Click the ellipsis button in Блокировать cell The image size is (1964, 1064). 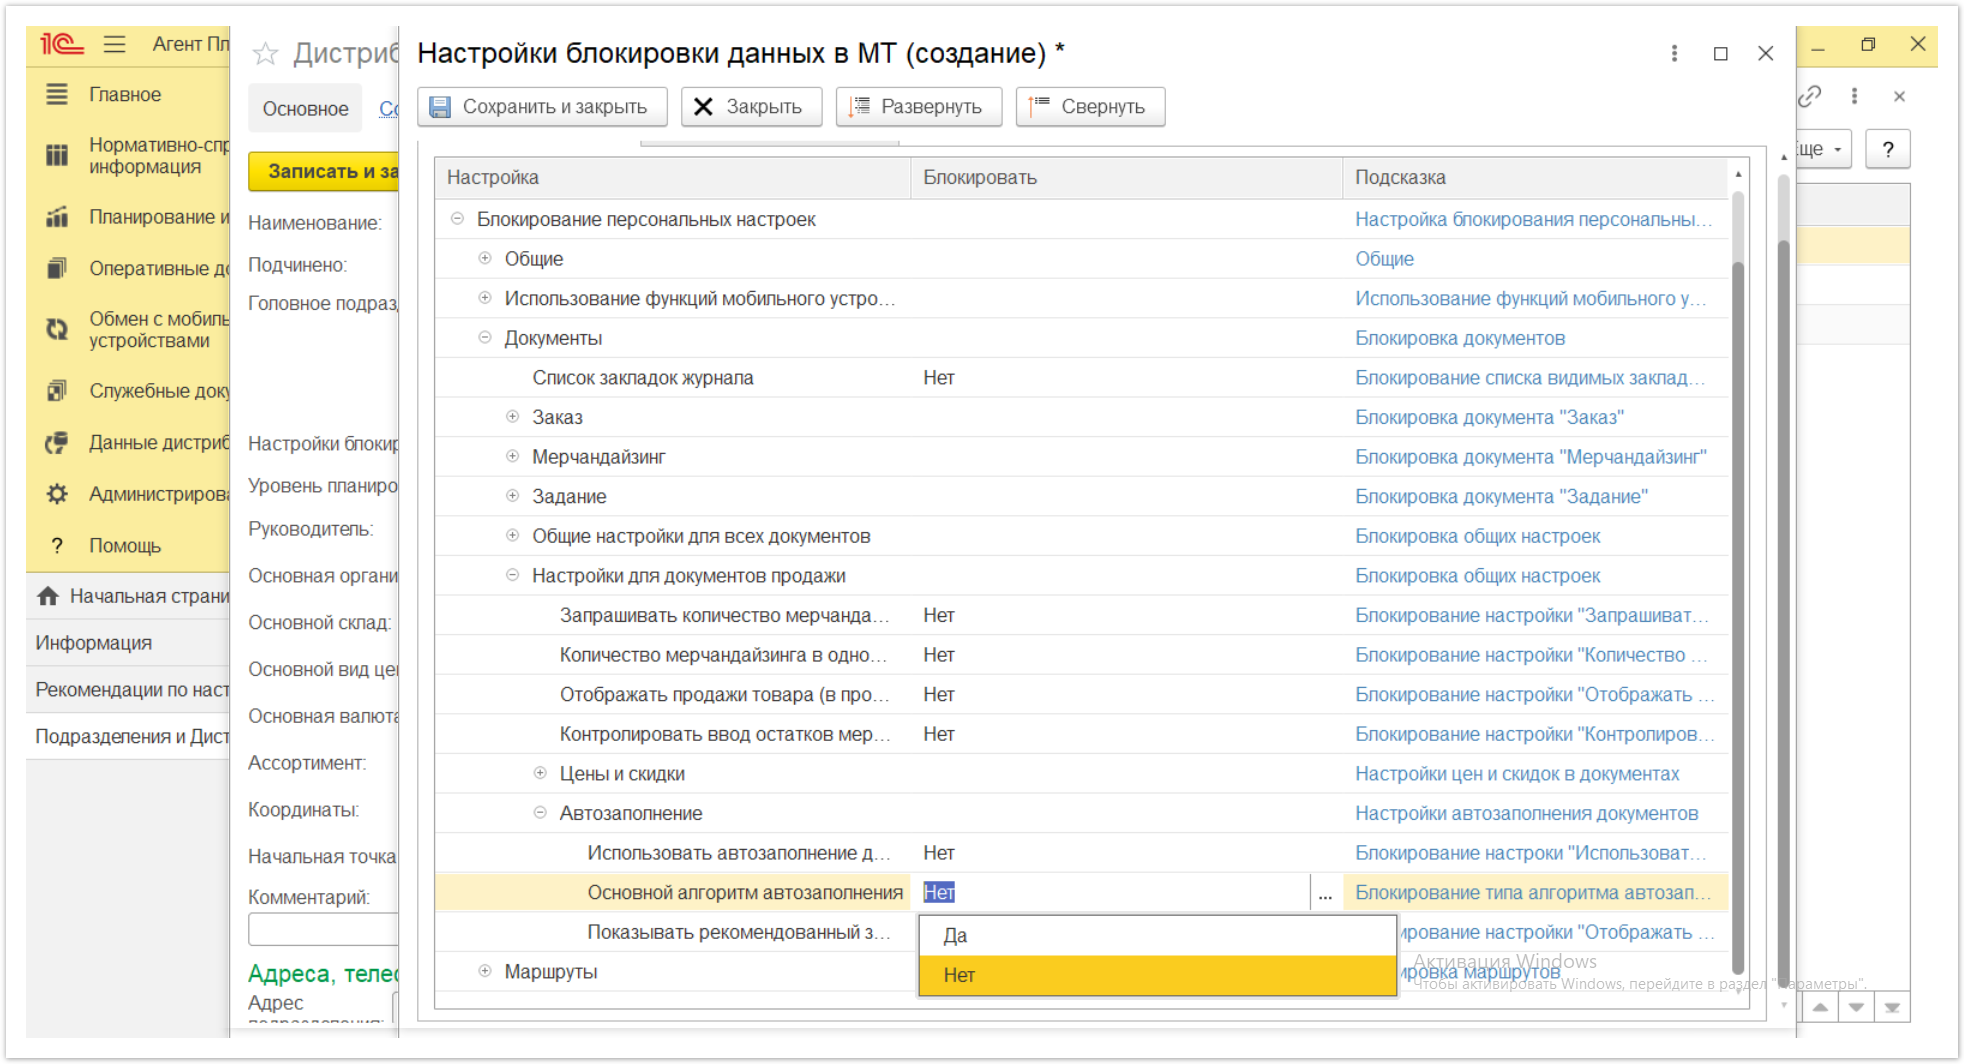point(1325,892)
